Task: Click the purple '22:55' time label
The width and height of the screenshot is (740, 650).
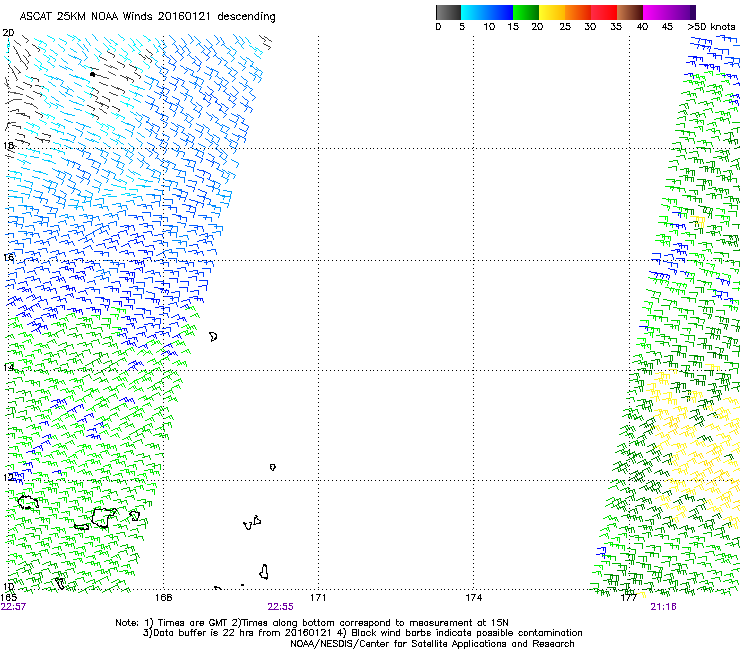Action: click(280, 607)
